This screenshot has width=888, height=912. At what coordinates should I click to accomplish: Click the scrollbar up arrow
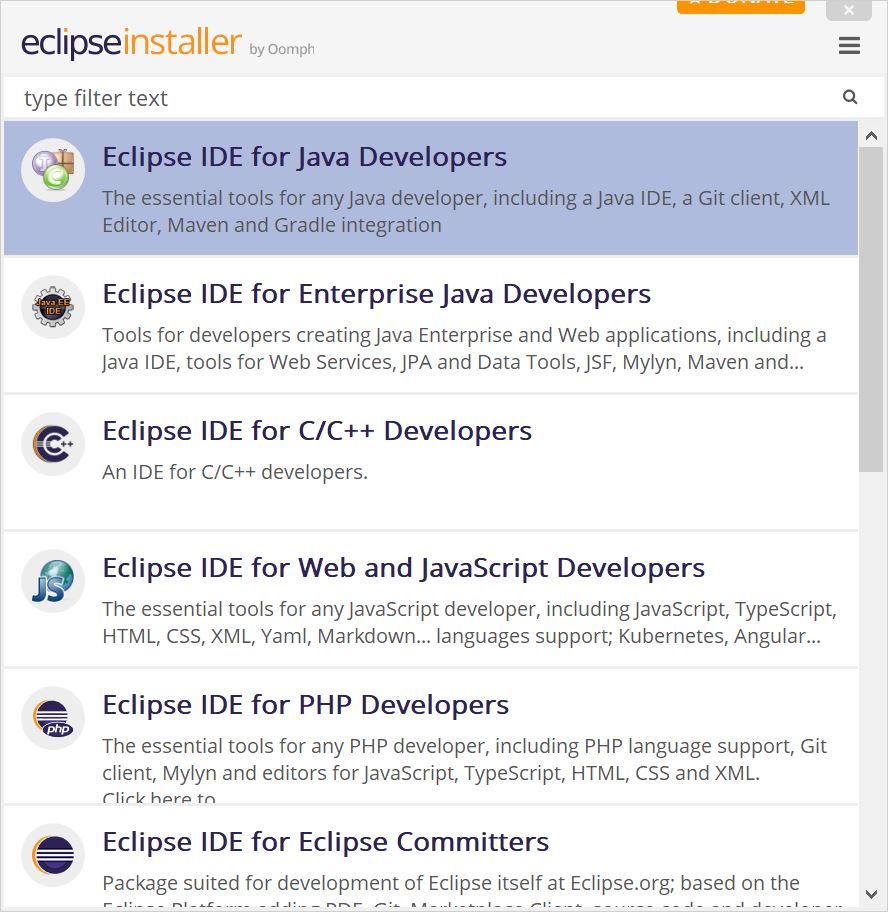point(871,136)
